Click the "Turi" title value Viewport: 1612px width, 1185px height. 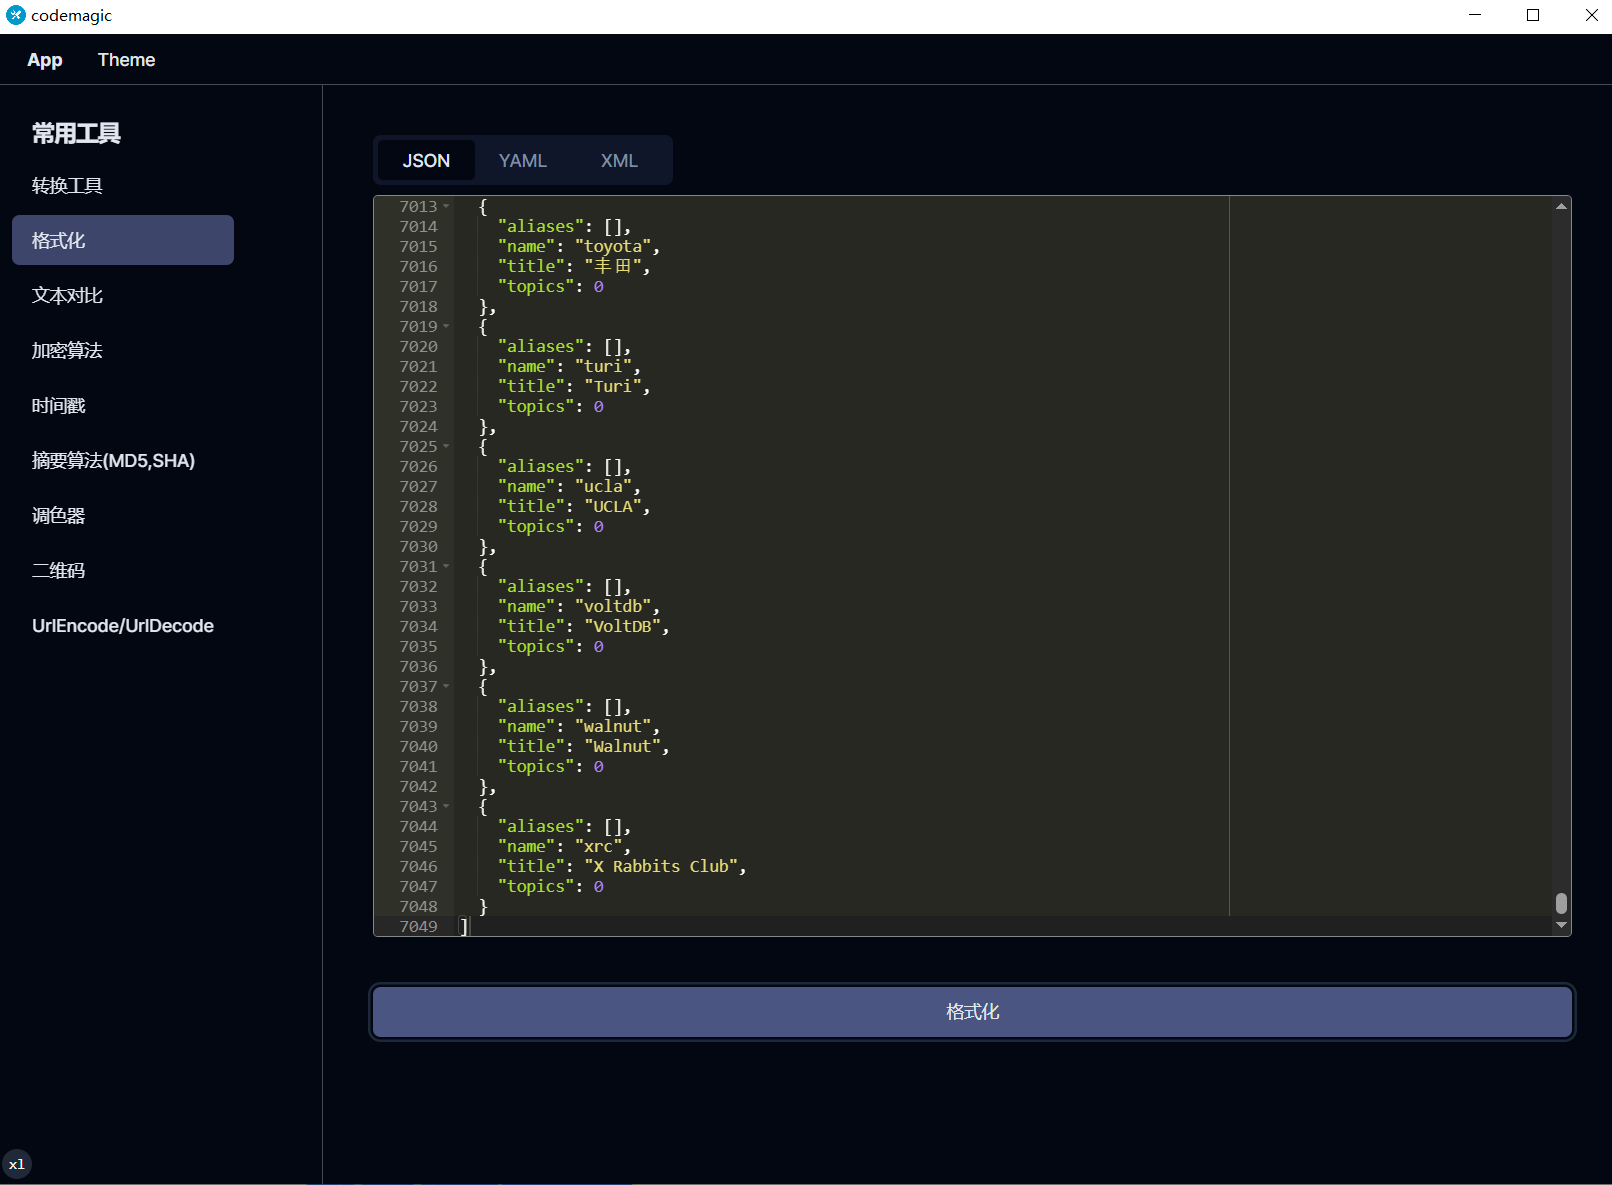coord(613,387)
